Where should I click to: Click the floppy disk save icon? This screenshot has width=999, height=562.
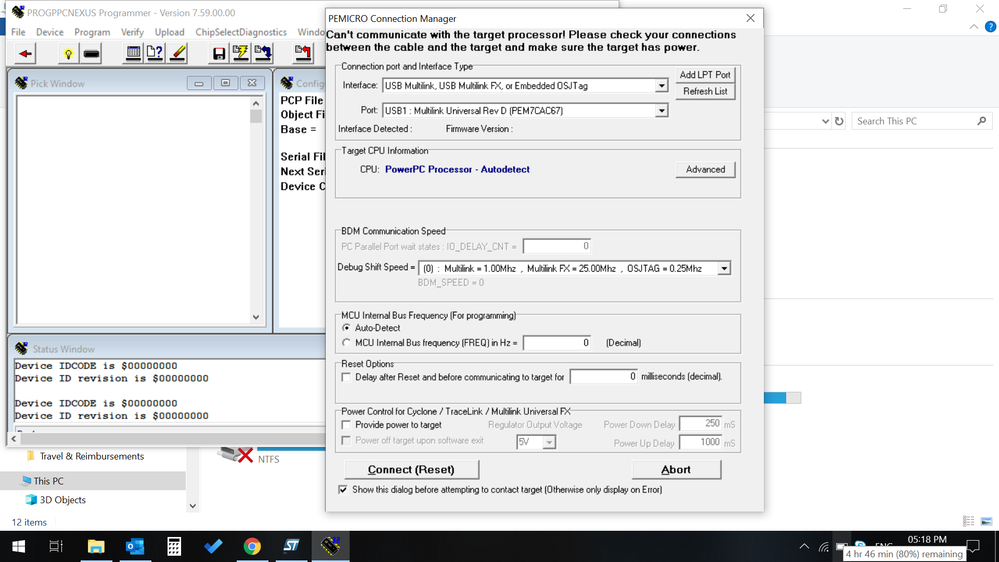(x=219, y=54)
